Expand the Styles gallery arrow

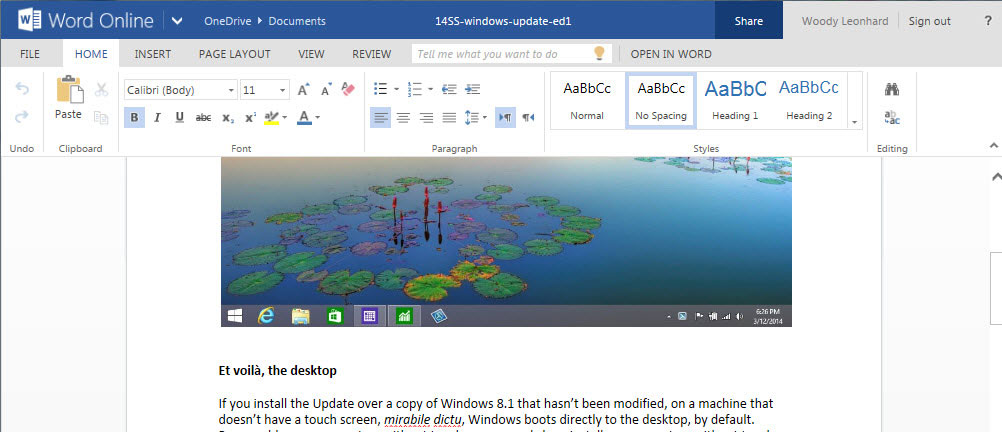[854, 122]
